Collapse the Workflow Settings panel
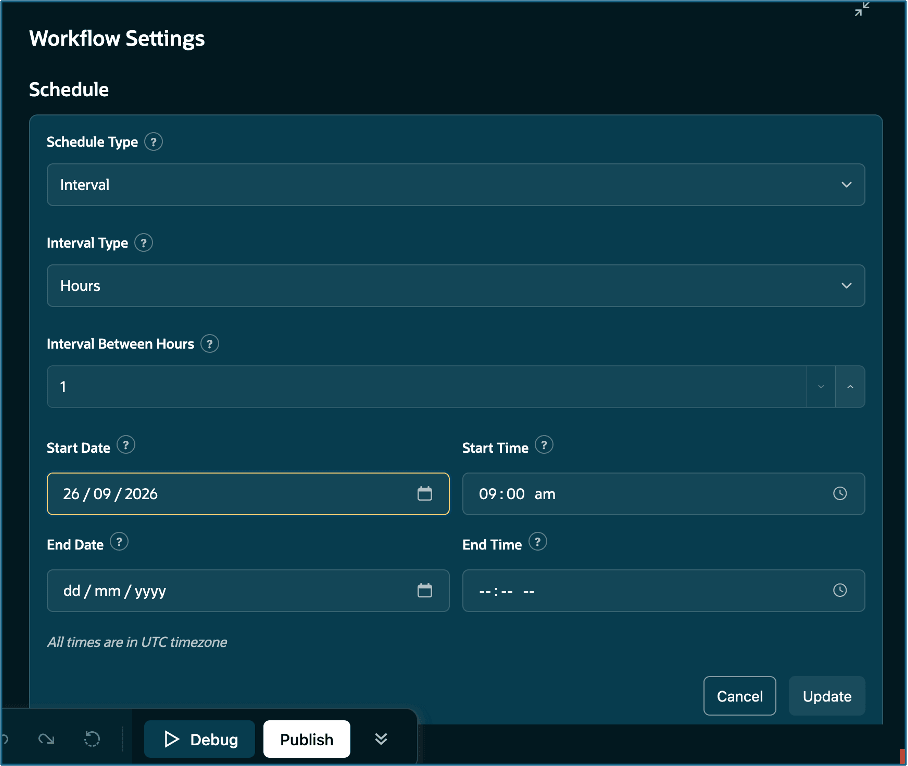Image resolution: width=908 pixels, height=766 pixels. [862, 9]
